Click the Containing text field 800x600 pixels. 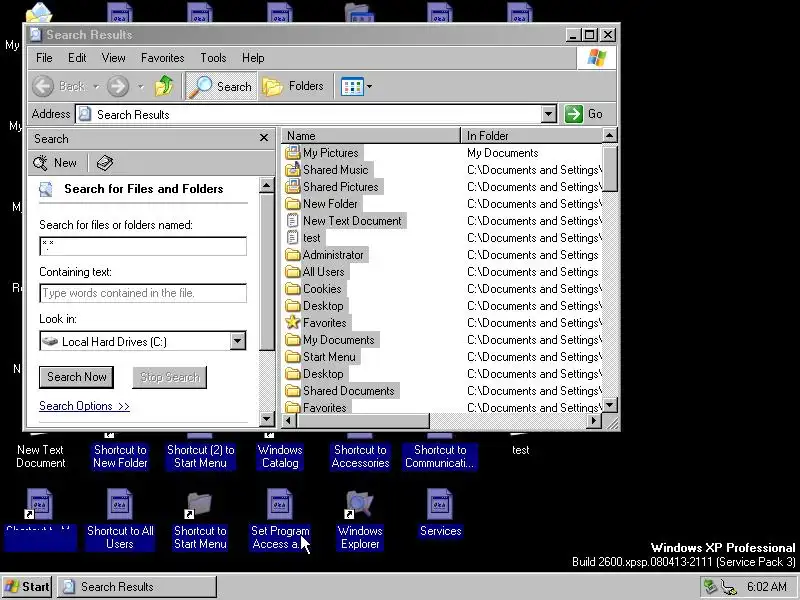[143, 293]
